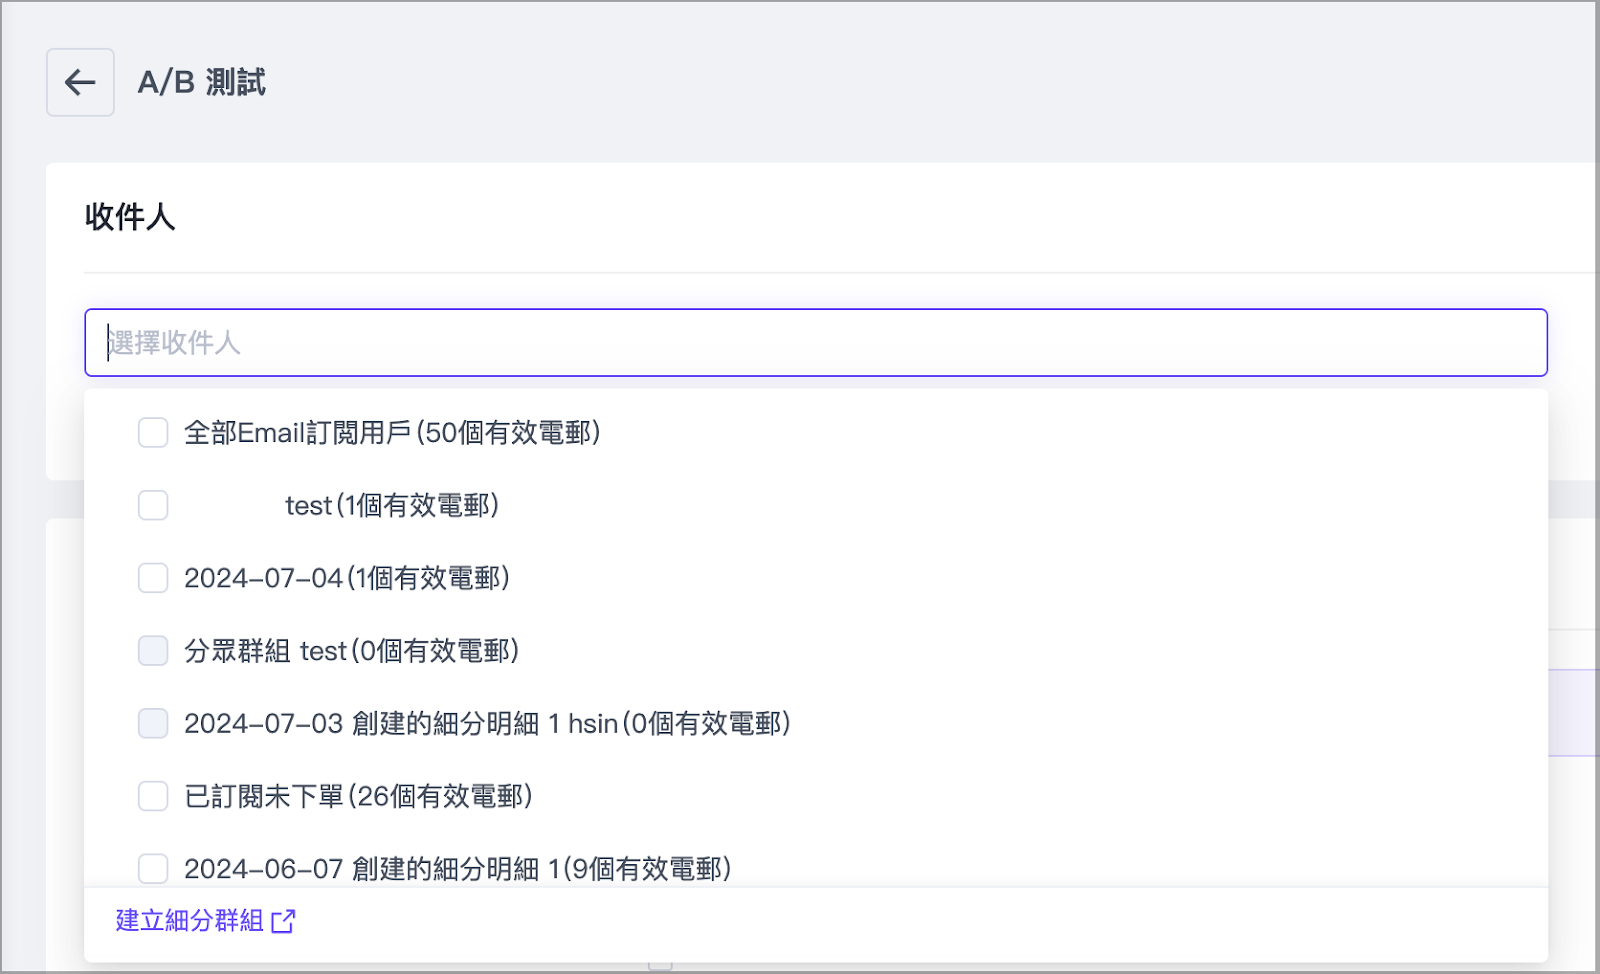Select 2024-07-03 創建的細分明細 1 hsin label
The image size is (1600, 974).
coord(487,723)
